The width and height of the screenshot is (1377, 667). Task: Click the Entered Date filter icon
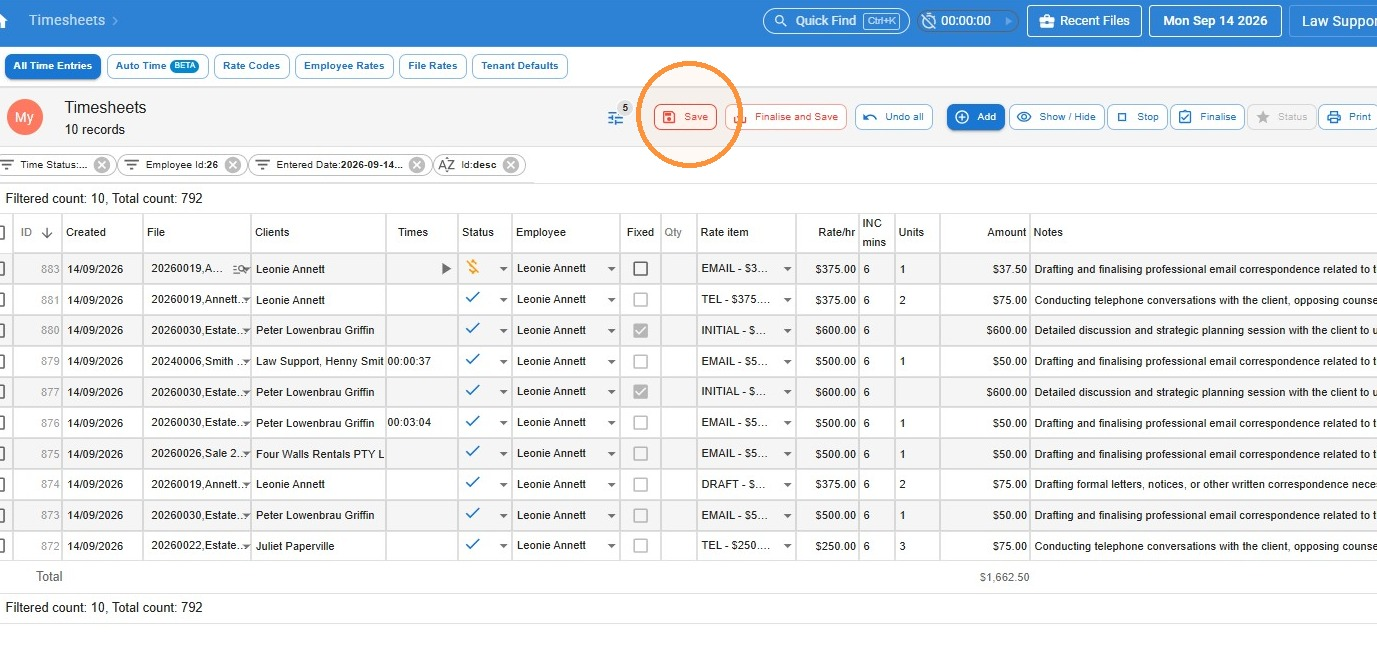(x=262, y=165)
